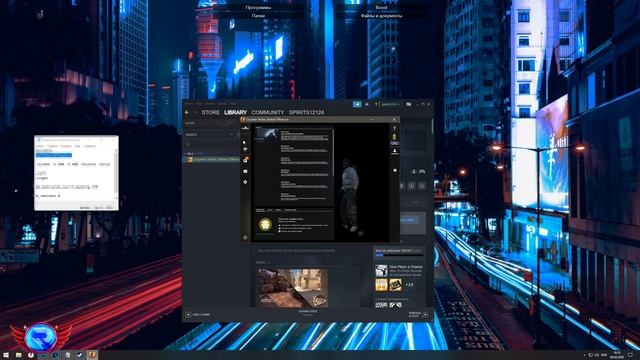This screenshot has width=640, height=360.
Task: Open the CS:GO screenshot in the activity feed
Action: pyautogui.click(x=292, y=288)
